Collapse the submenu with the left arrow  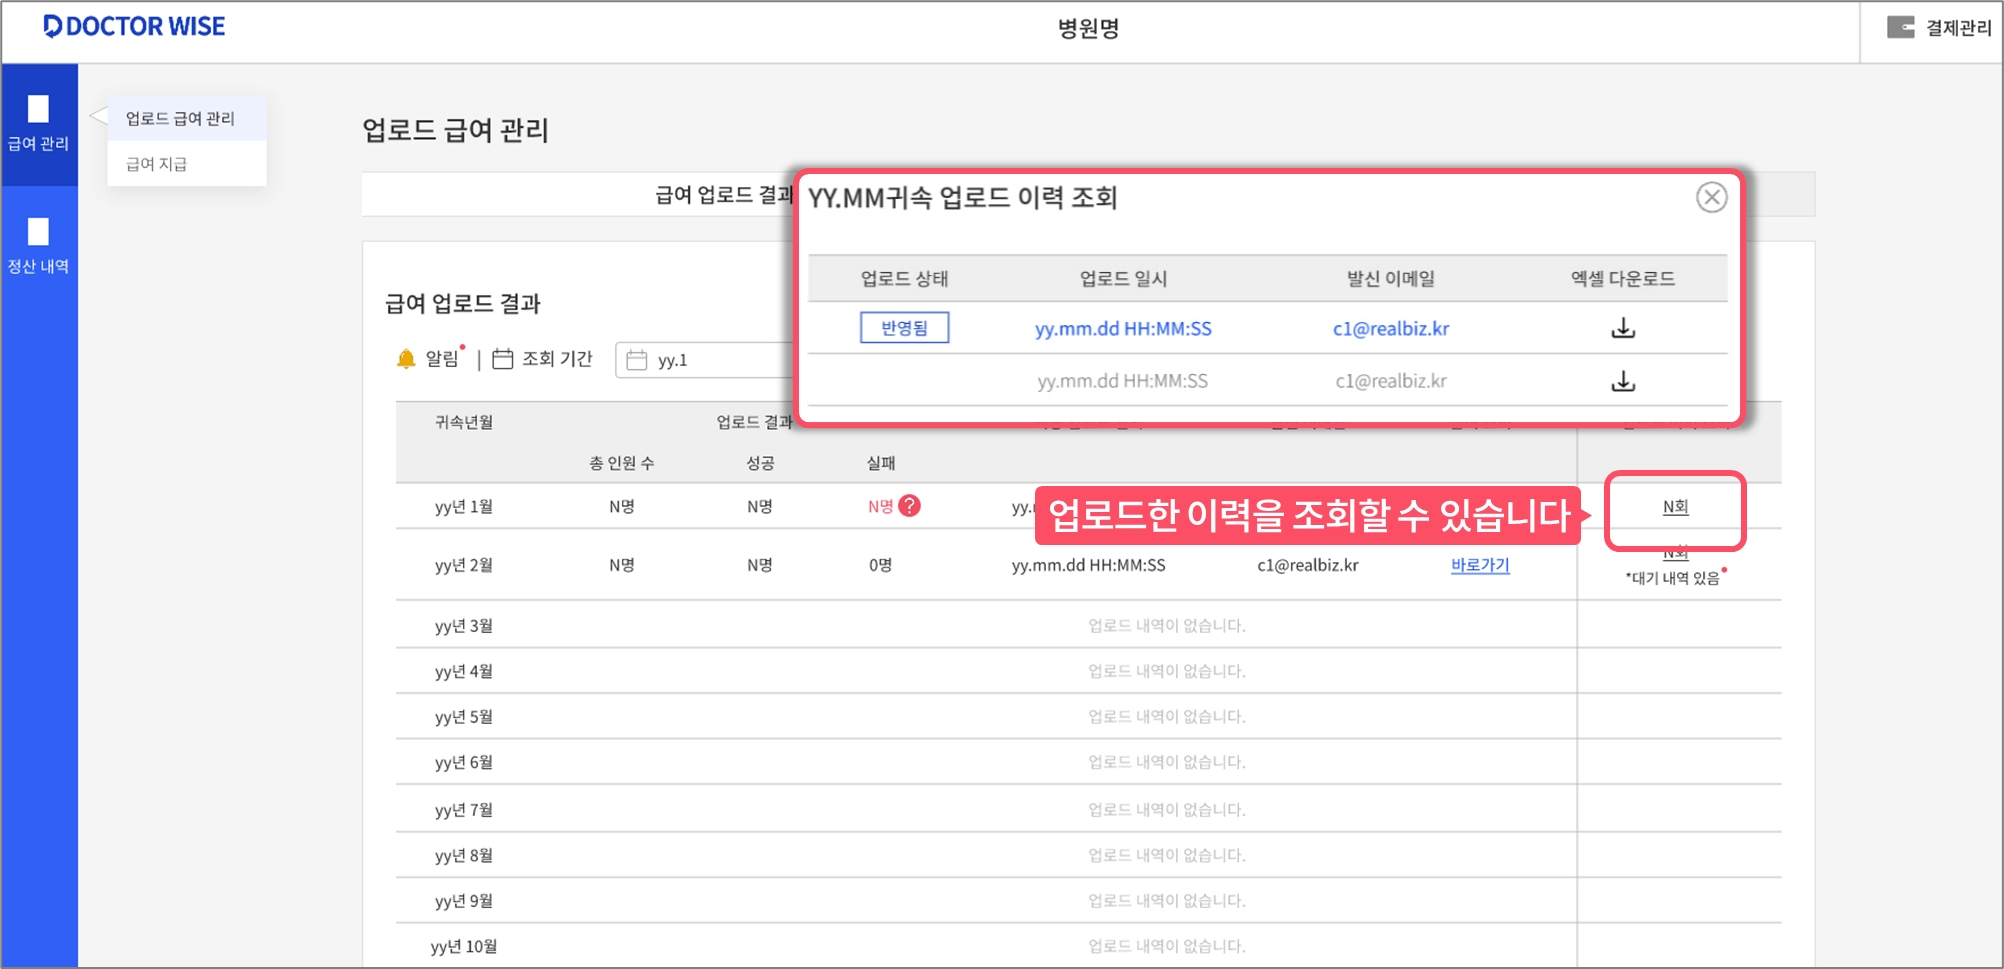[x=98, y=117]
